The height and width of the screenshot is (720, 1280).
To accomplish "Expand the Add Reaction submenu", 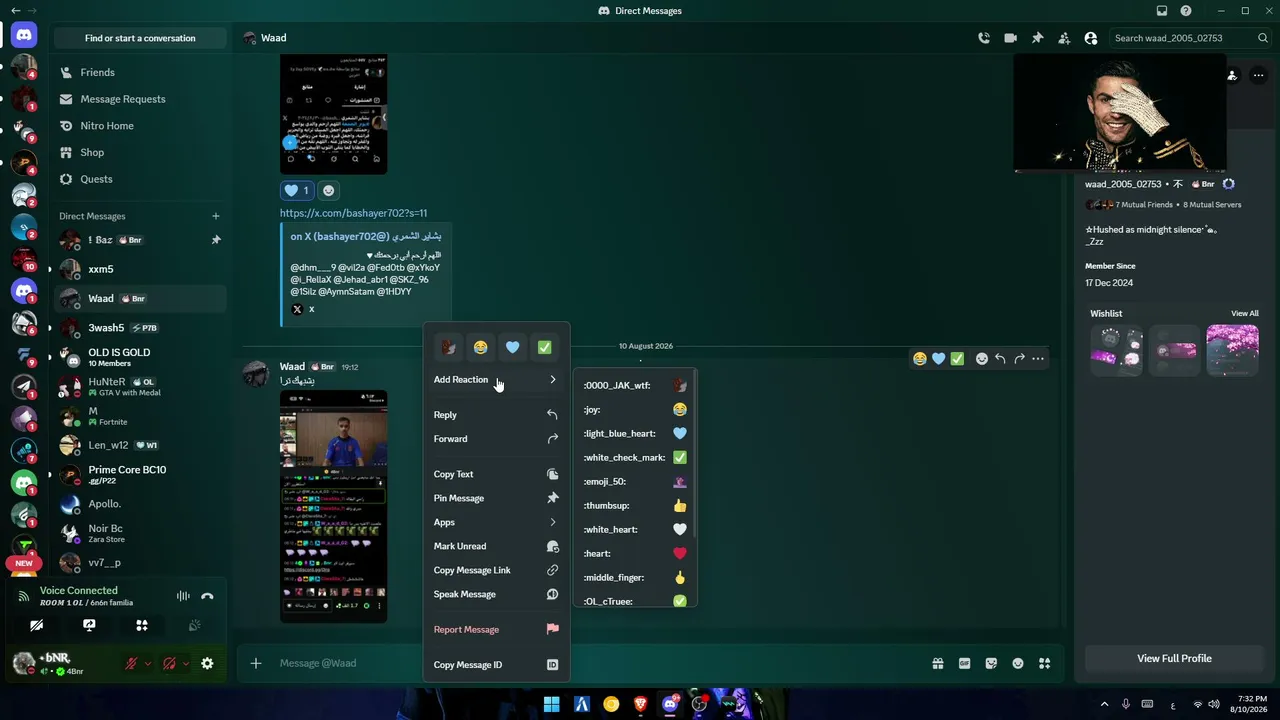I will tap(496, 380).
